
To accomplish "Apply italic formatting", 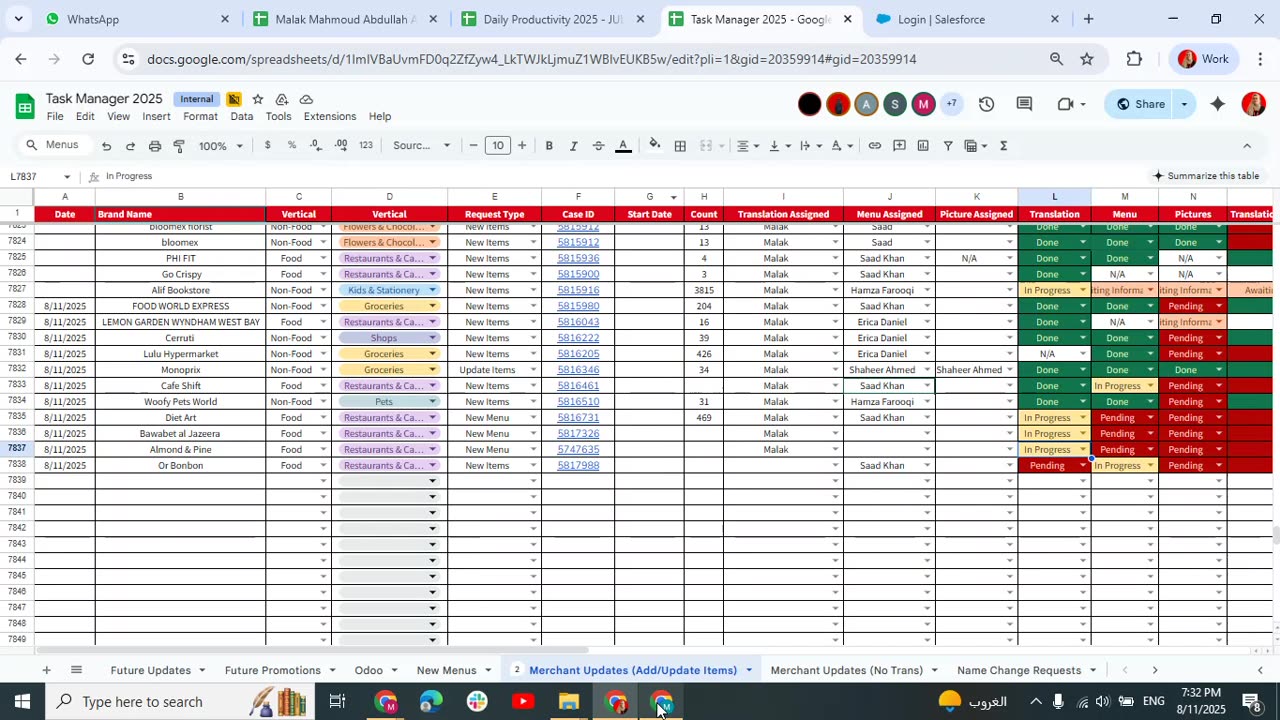I will click(573, 146).
